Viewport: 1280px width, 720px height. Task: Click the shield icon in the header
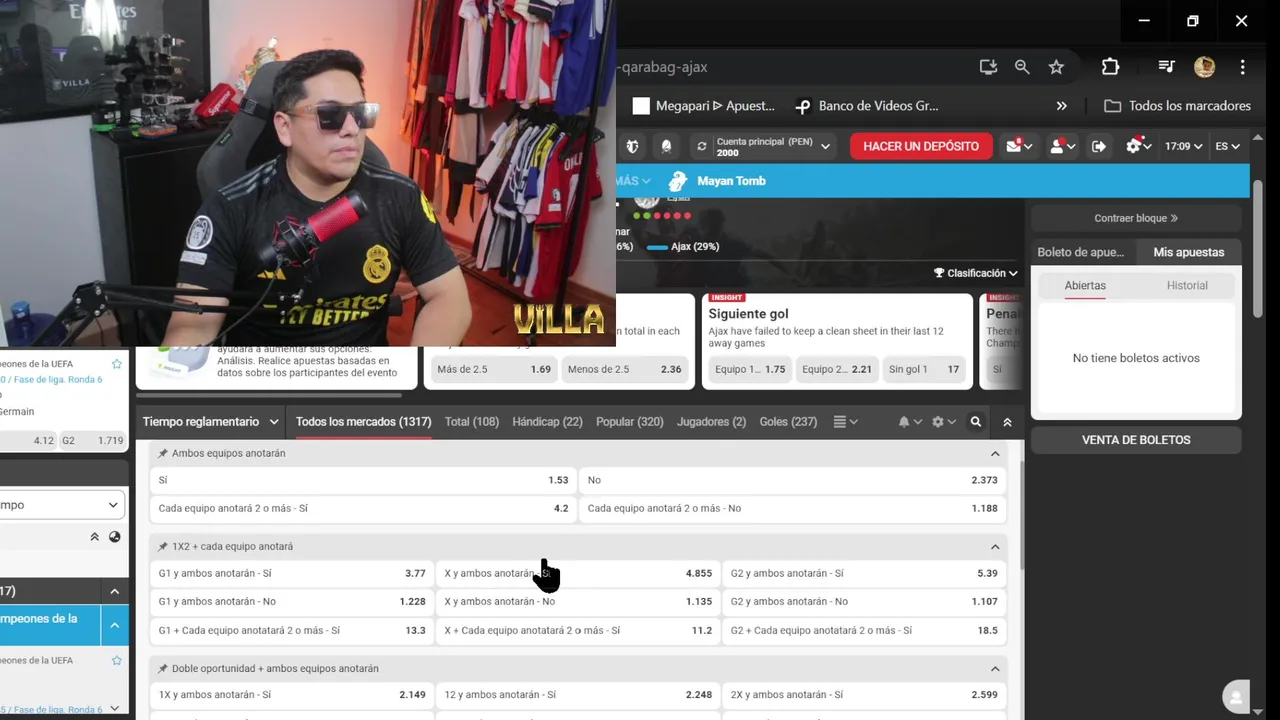click(632, 146)
